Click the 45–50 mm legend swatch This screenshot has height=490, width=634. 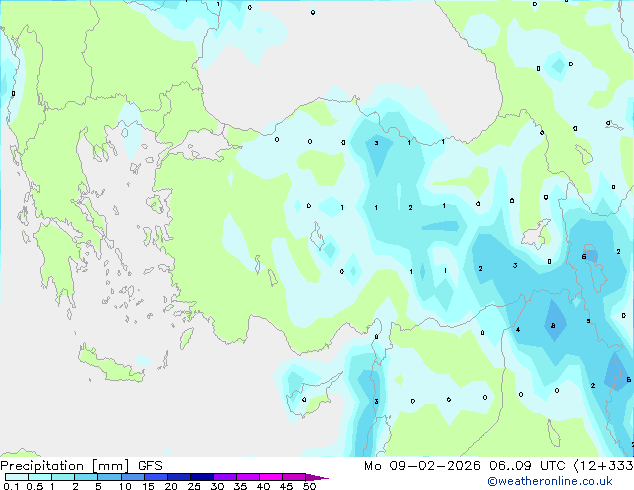click(294, 477)
